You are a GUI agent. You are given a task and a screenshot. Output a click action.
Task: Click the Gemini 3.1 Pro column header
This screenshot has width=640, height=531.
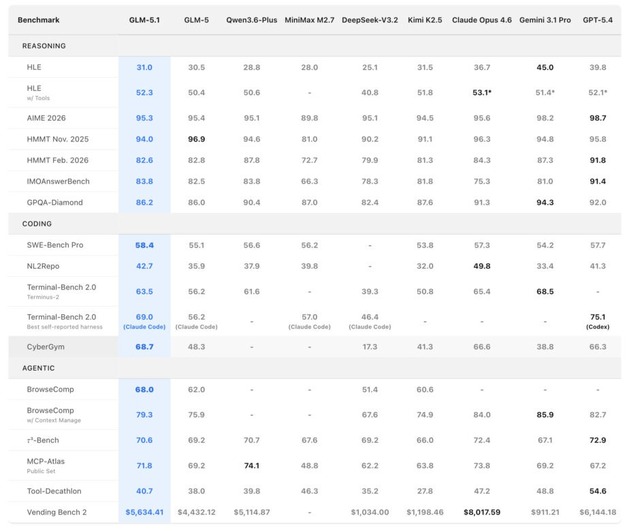click(546, 19)
